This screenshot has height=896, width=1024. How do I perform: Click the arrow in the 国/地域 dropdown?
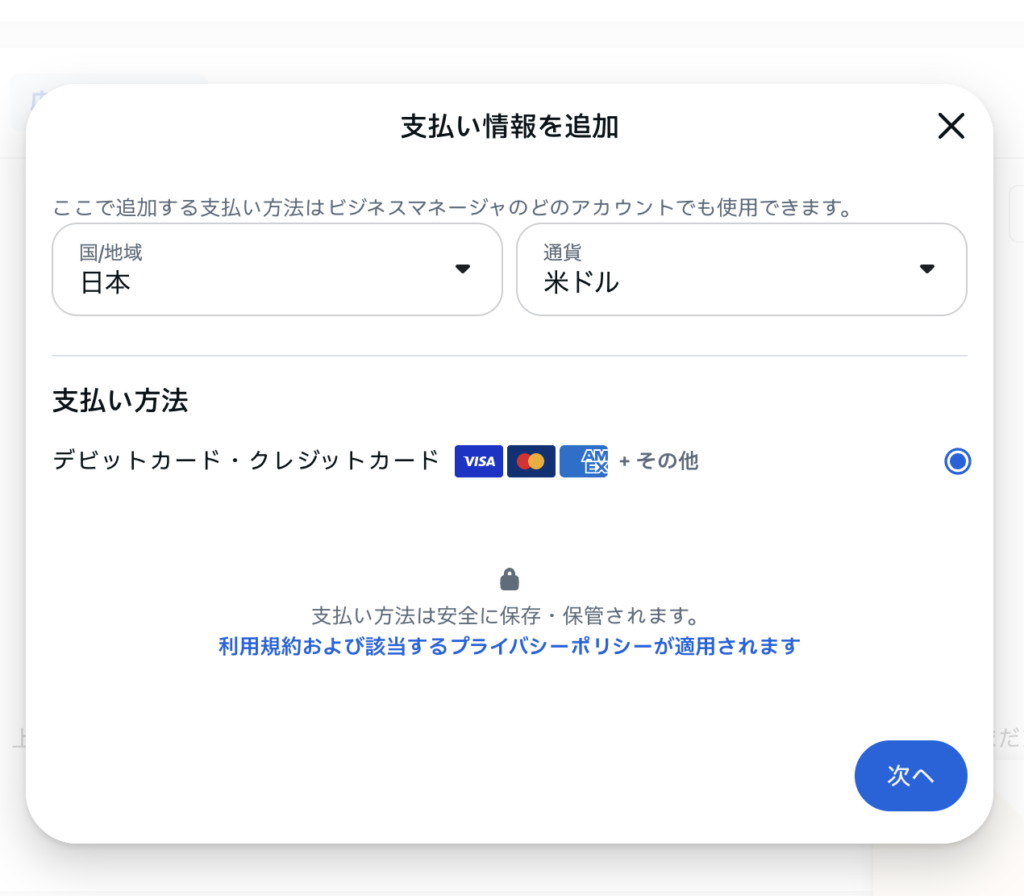462,269
